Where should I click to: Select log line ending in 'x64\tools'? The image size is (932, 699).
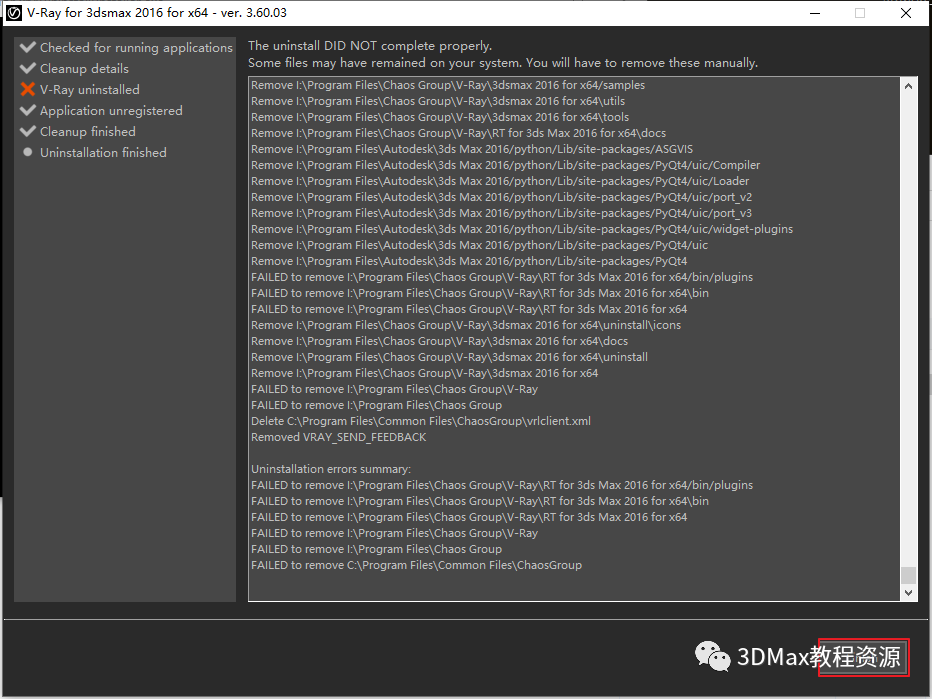point(440,117)
